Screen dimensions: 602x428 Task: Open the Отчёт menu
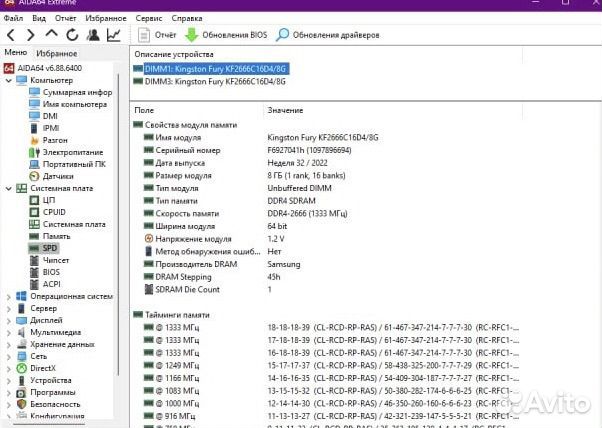(x=65, y=18)
